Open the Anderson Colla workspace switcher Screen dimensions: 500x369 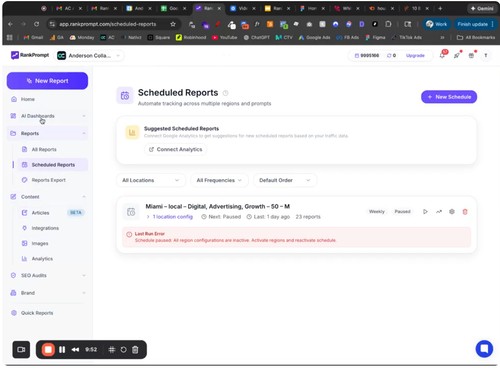(89, 56)
